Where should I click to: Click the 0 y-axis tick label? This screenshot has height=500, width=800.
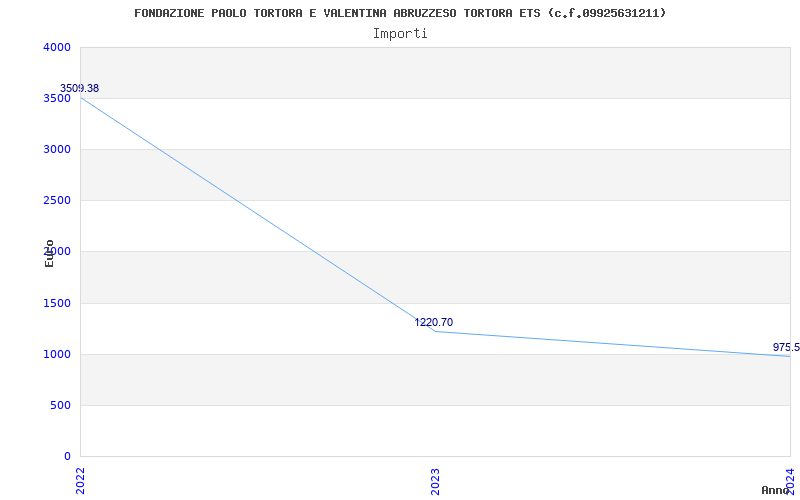coord(67,456)
